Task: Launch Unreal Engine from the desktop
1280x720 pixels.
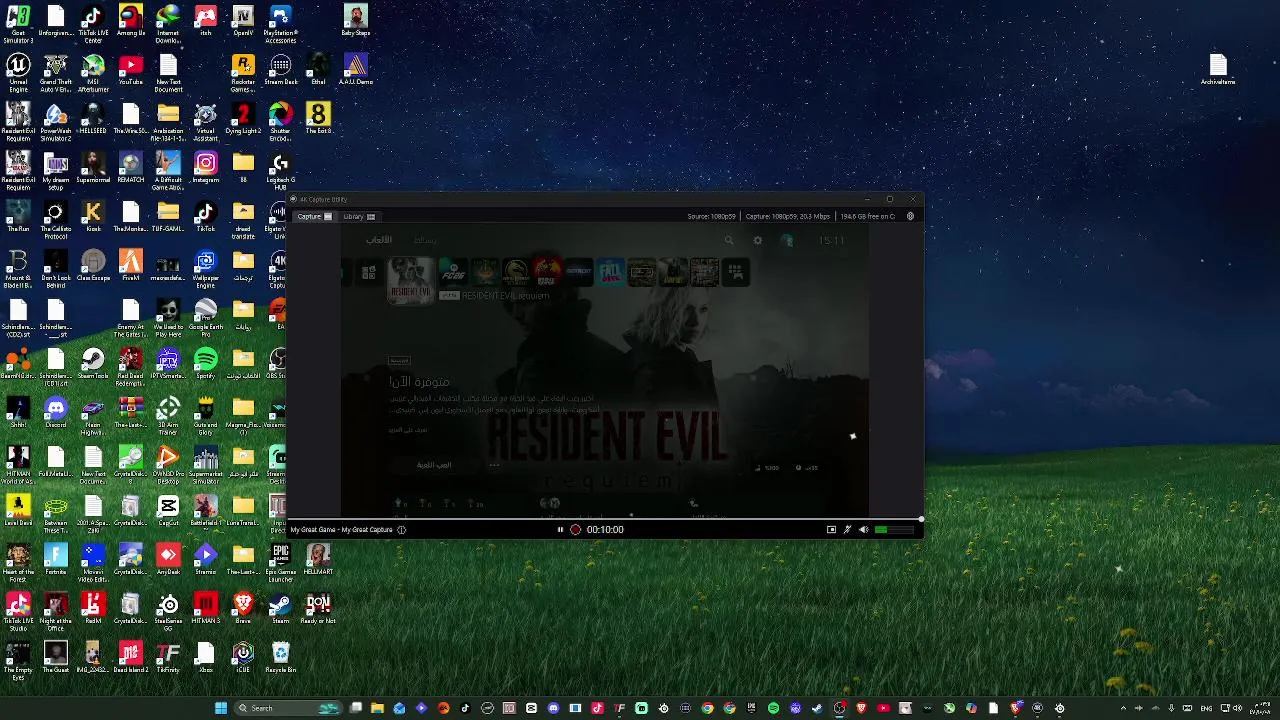Action: coord(18,73)
